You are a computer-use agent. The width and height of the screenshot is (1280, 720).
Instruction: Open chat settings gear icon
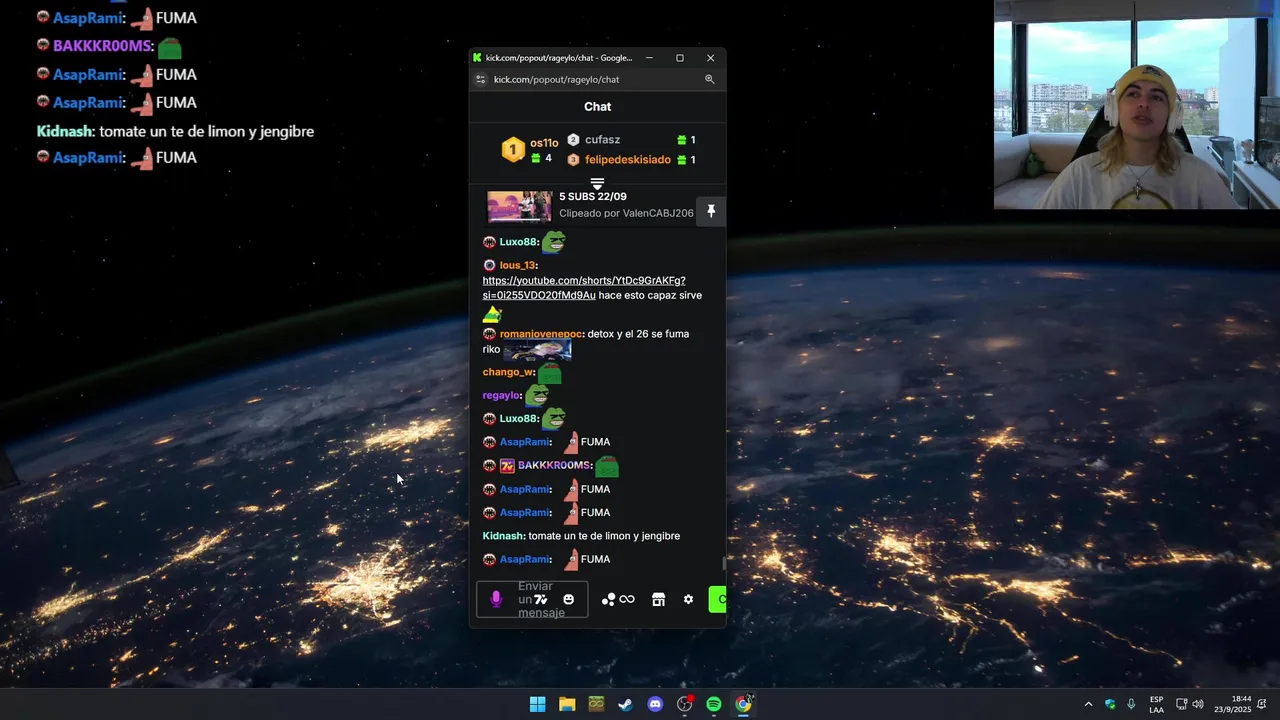(x=688, y=599)
